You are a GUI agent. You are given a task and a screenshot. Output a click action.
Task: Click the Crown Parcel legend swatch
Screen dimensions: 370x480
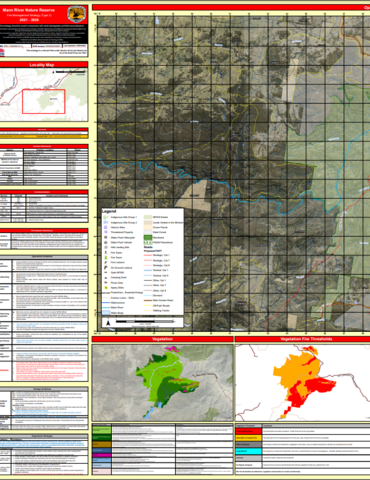[x=148, y=227]
